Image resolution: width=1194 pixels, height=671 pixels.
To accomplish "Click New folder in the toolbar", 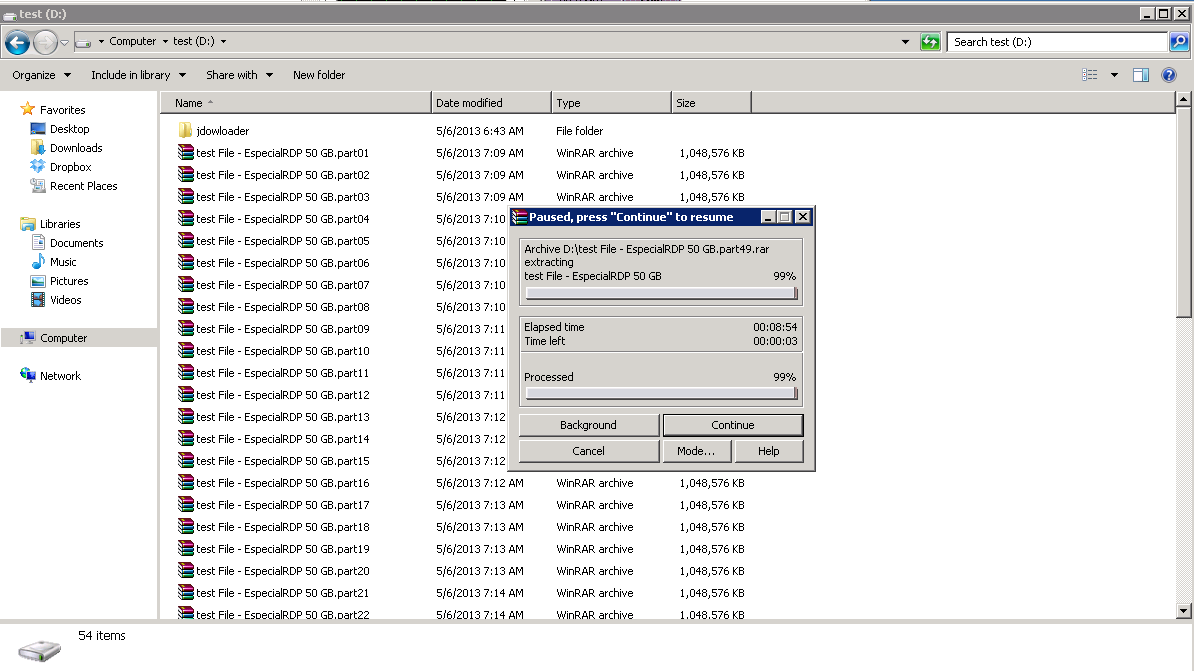I will click(319, 75).
